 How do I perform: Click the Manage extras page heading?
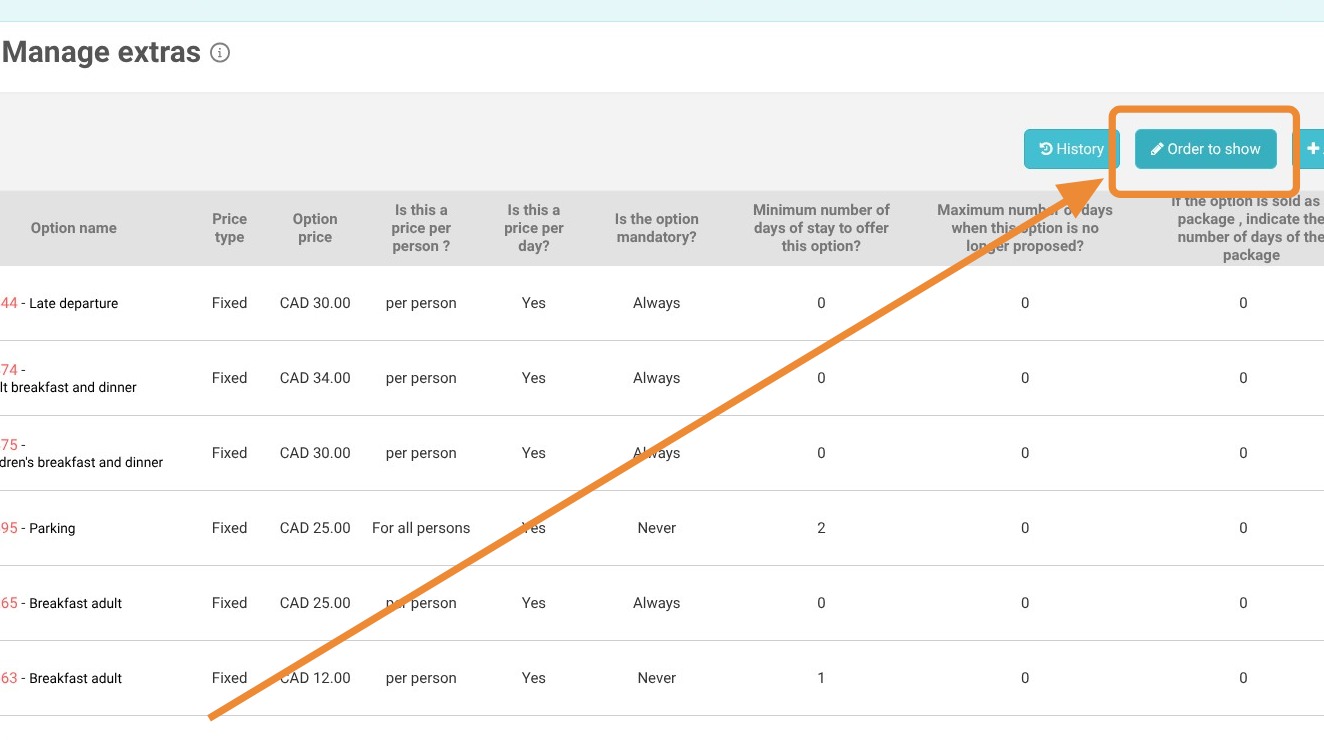tap(101, 52)
